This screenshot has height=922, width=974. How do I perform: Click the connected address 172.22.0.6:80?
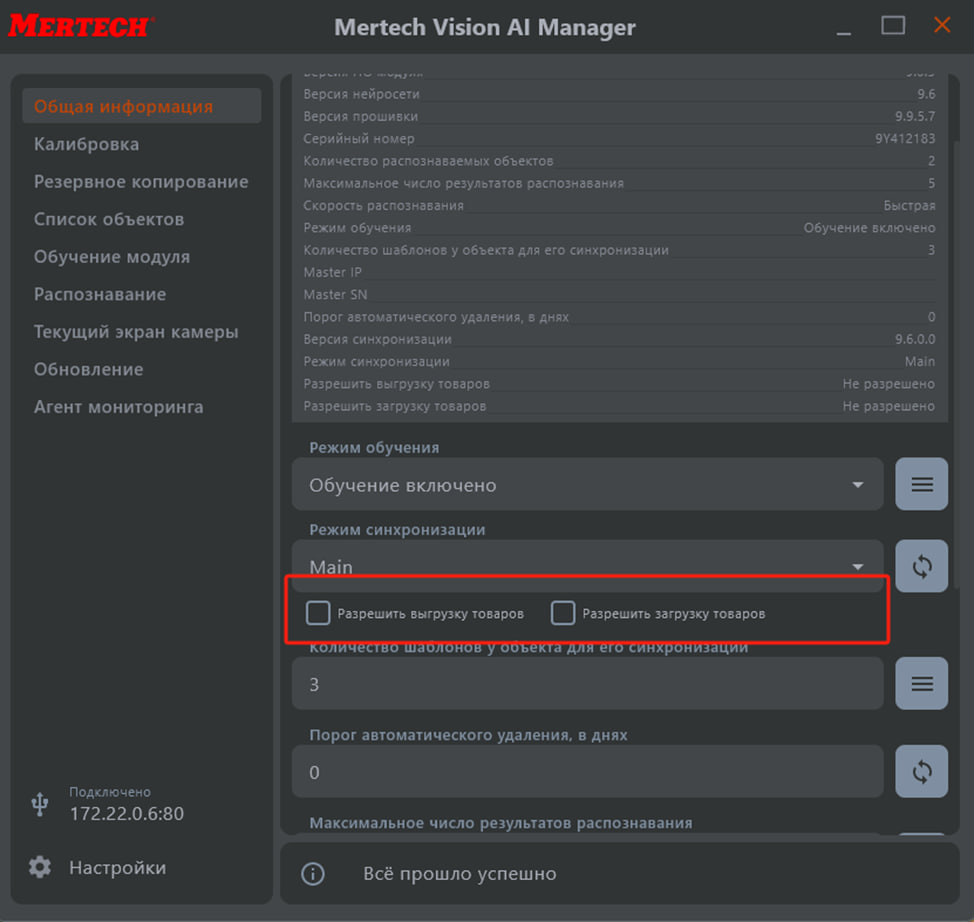point(126,813)
